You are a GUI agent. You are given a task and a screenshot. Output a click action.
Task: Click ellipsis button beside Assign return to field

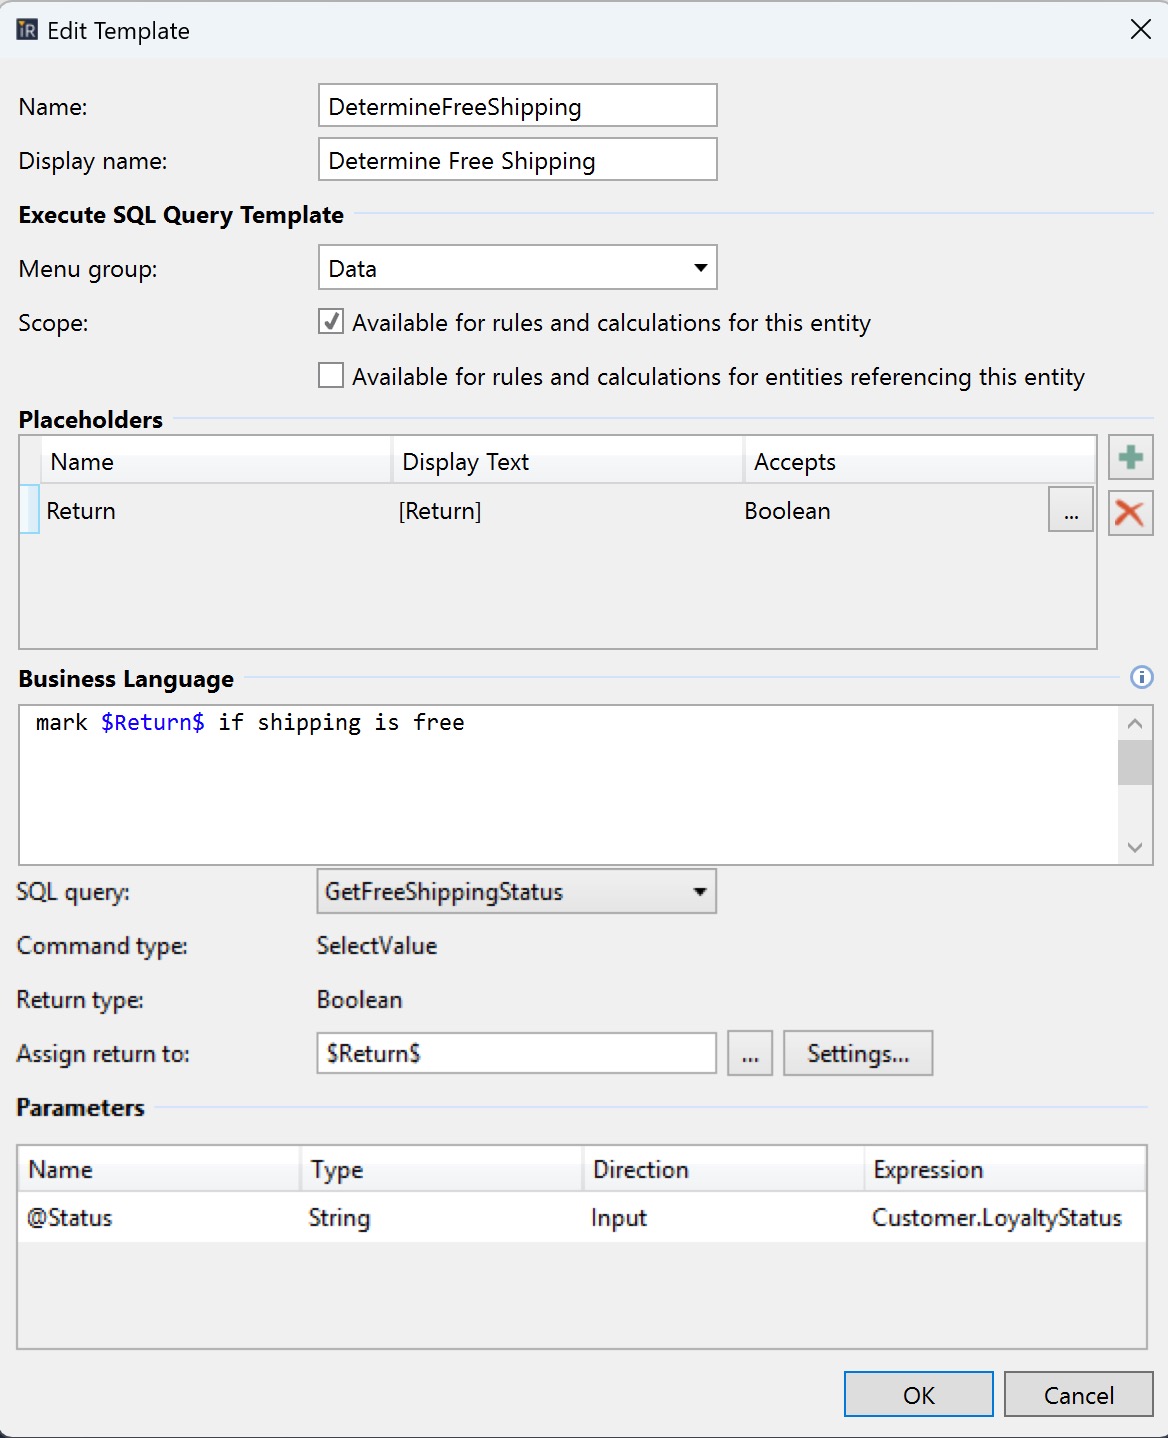(x=750, y=1054)
